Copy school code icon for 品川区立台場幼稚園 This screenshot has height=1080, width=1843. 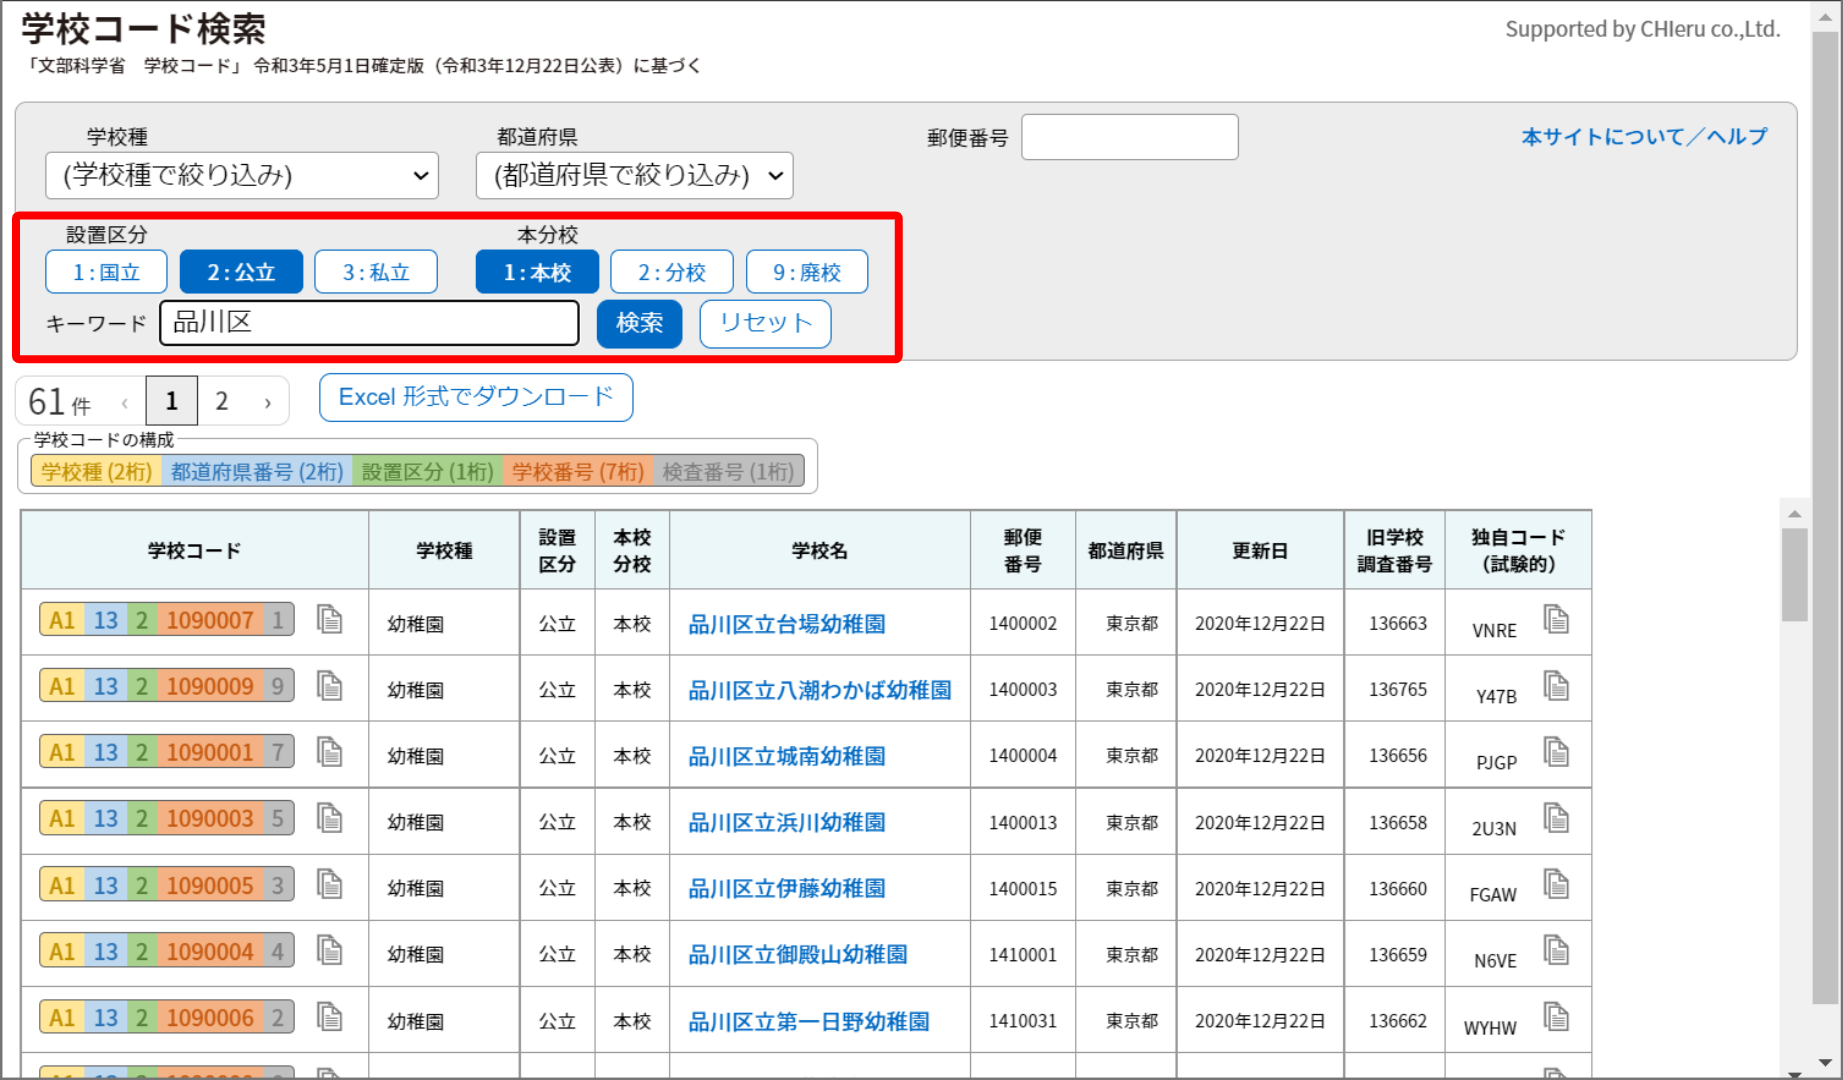(x=329, y=619)
